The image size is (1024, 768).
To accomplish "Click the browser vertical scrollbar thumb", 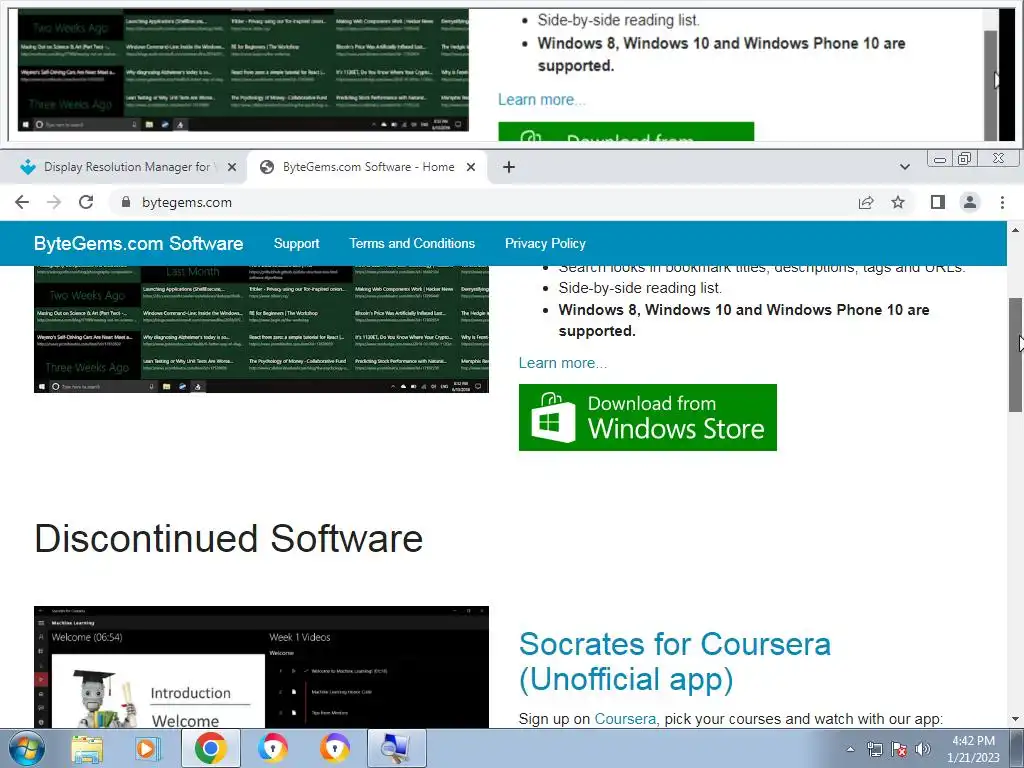I will point(1015,355).
